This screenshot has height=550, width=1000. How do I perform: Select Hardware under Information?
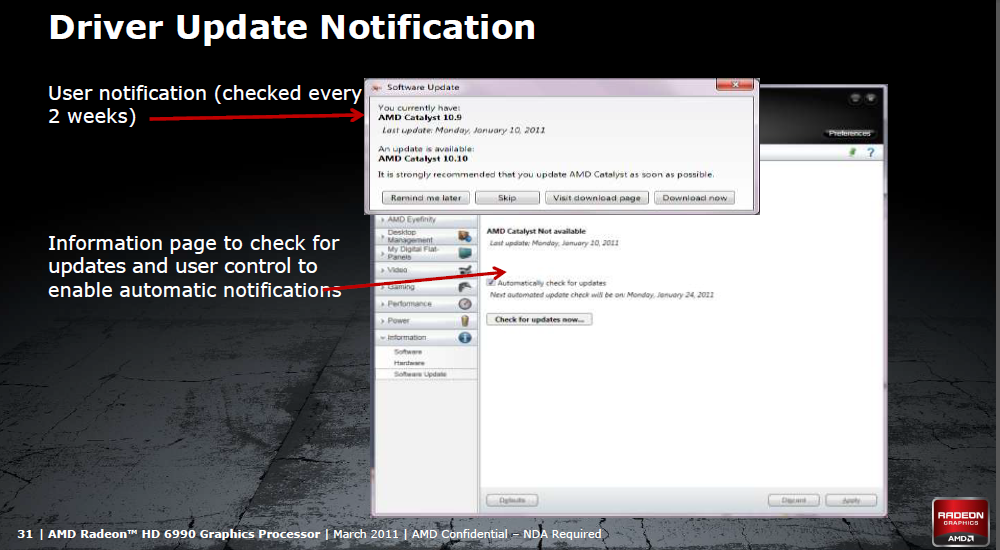[408, 363]
